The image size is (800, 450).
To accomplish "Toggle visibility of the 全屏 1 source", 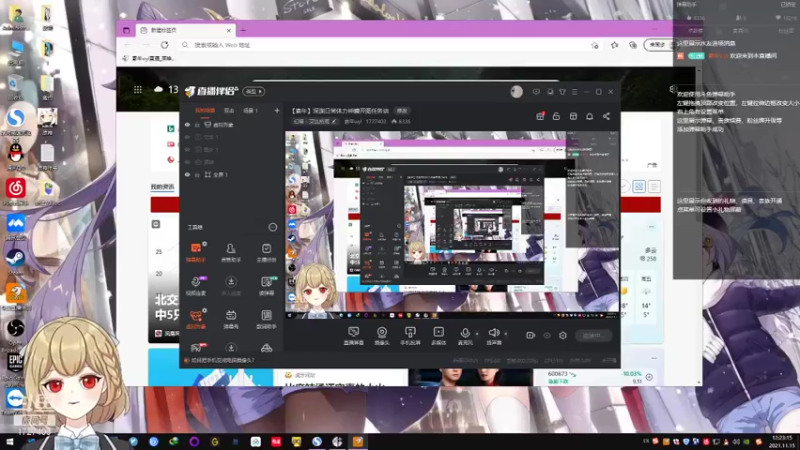I will click(x=187, y=174).
